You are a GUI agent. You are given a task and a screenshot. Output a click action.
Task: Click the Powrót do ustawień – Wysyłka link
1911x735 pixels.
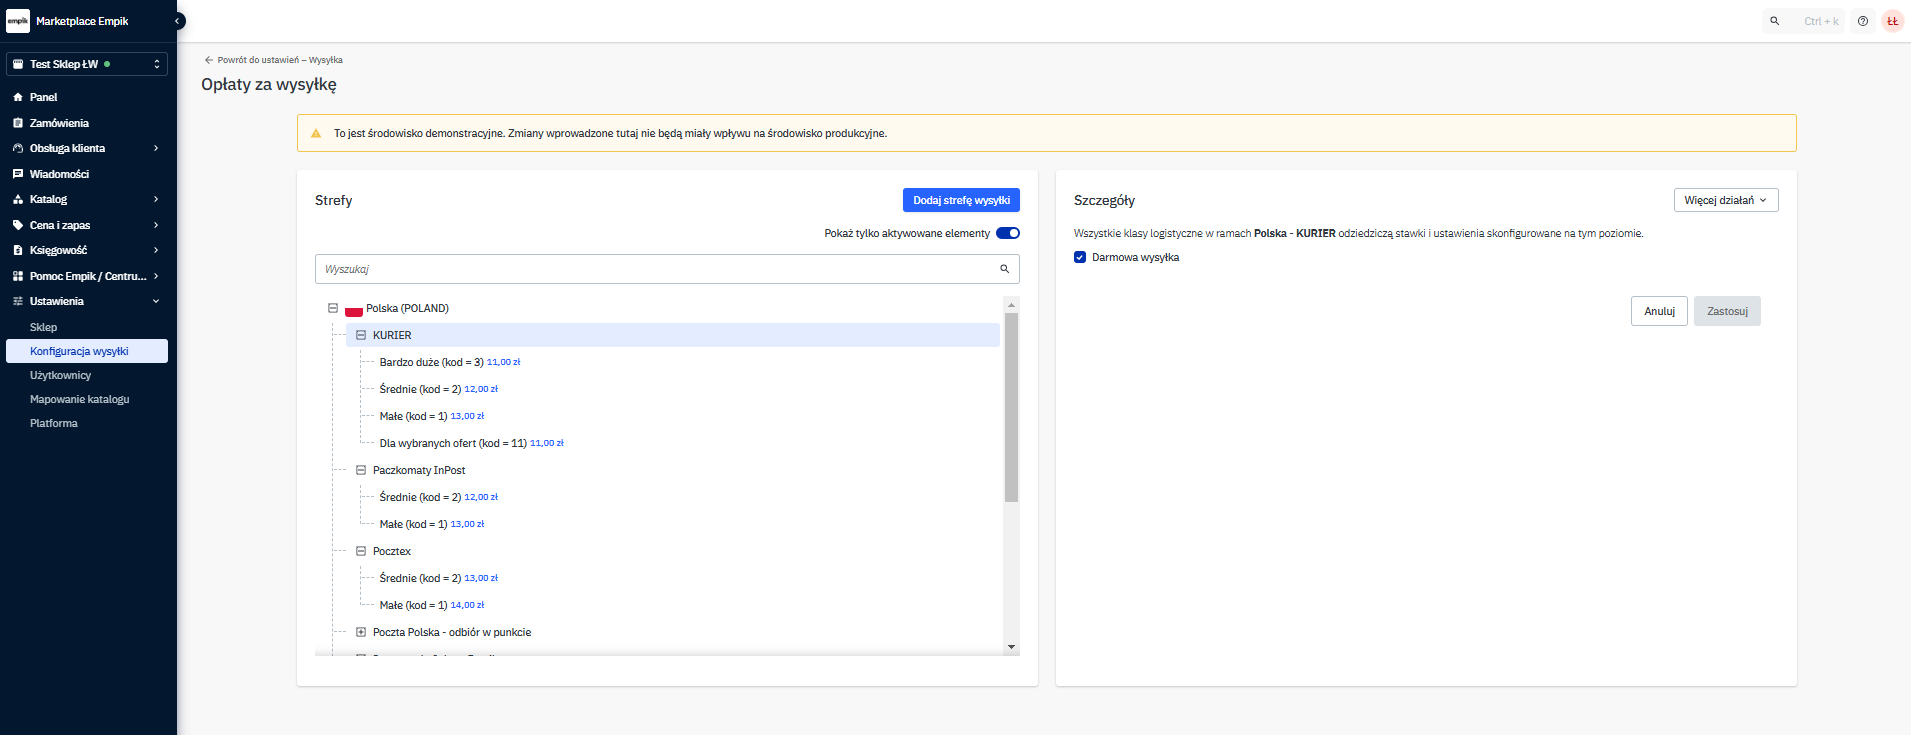tap(274, 60)
